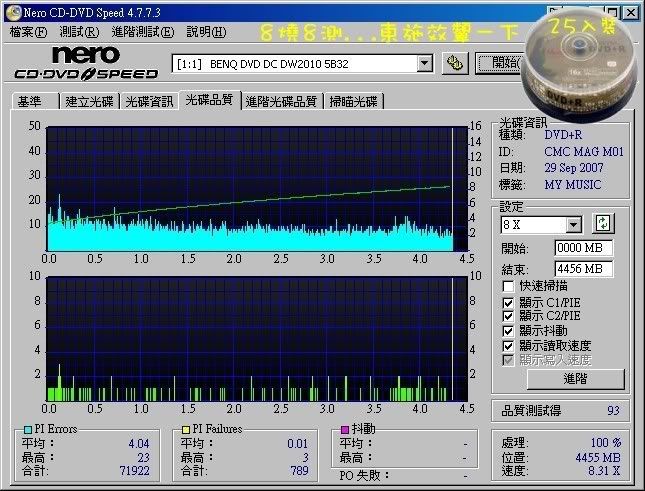Toggle the 快速掃描 quick scan checkbox
Viewport: 645px width, 491px height.
click(508, 286)
